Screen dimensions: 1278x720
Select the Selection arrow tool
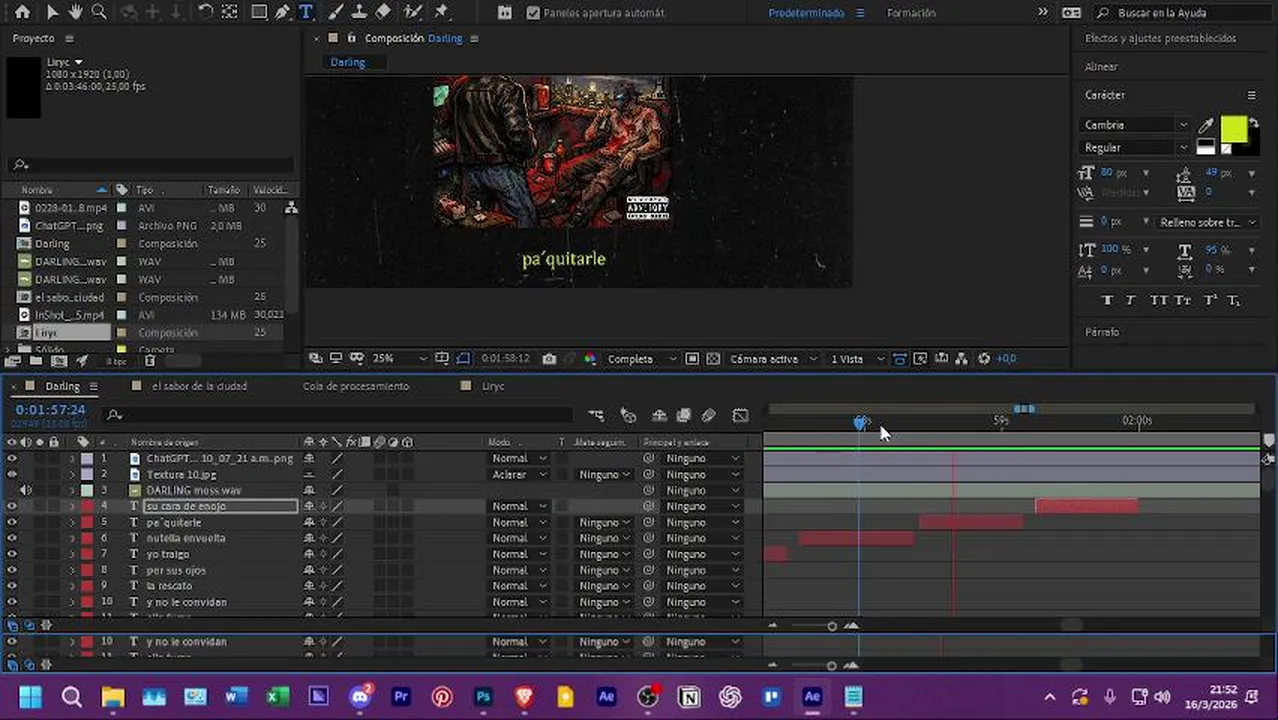[52, 12]
